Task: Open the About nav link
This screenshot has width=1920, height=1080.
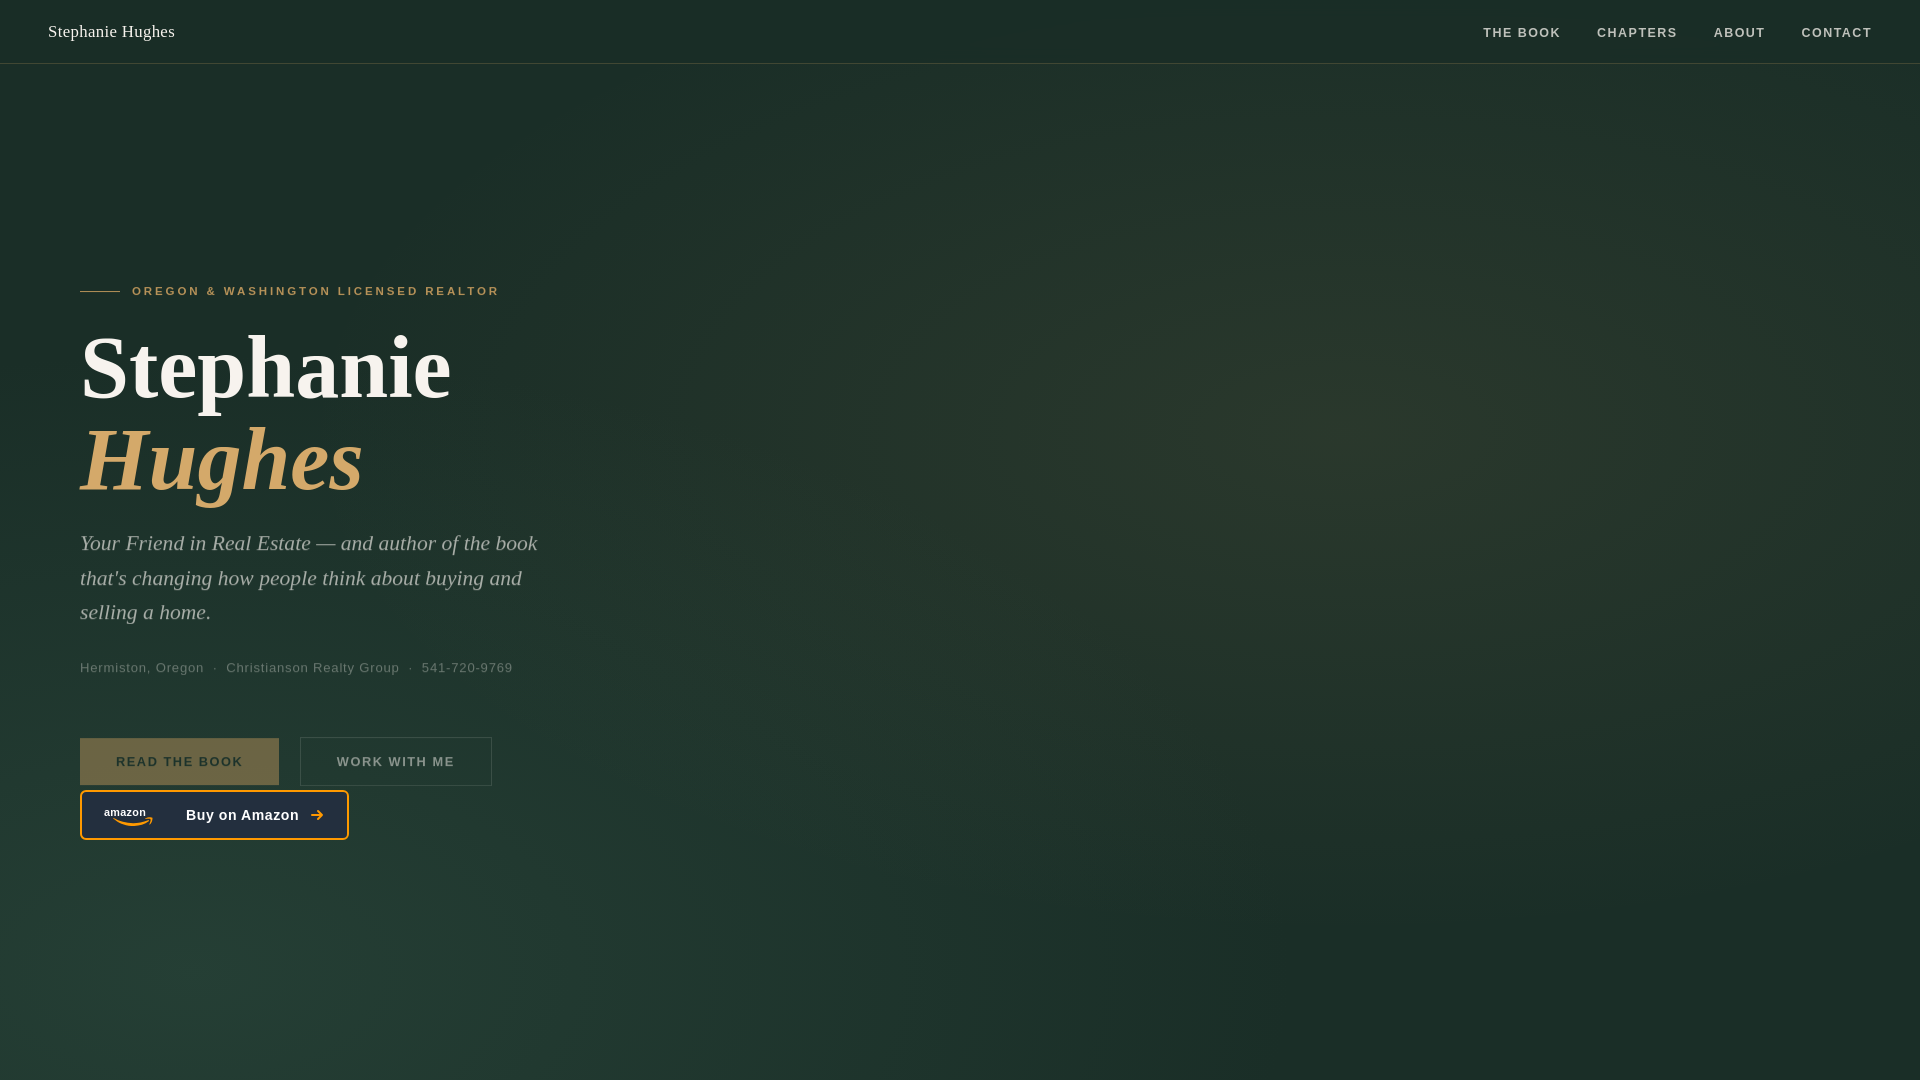Action: [x=1739, y=33]
